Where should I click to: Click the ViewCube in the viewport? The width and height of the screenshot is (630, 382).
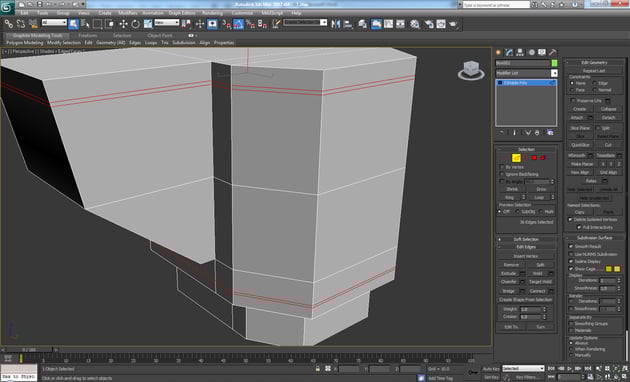coord(471,70)
